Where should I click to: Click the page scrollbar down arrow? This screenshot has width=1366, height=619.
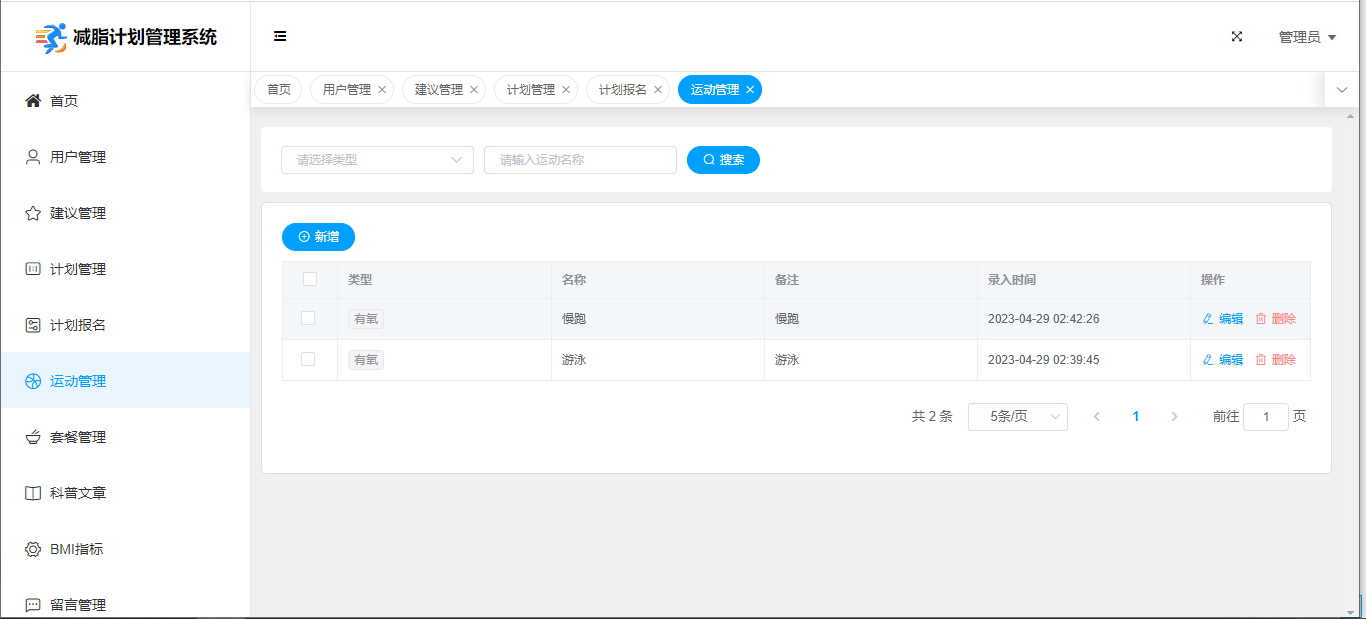pos(1351,612)
